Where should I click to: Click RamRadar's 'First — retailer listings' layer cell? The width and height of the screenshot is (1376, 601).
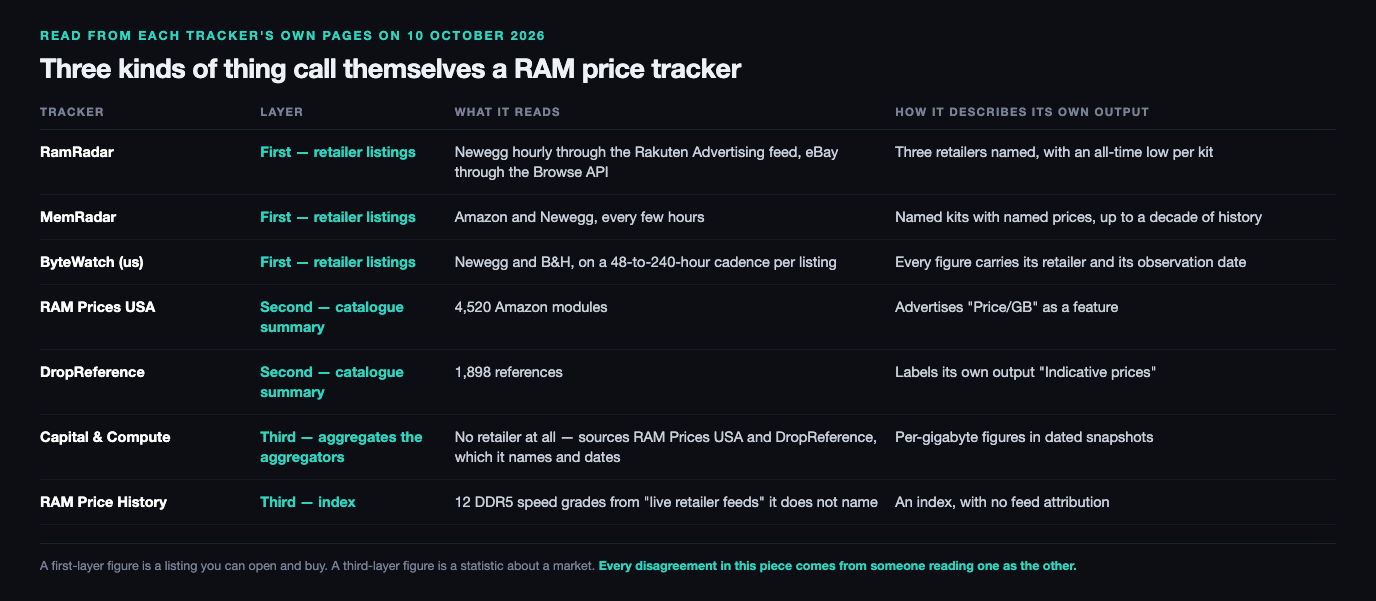[338, 152]
